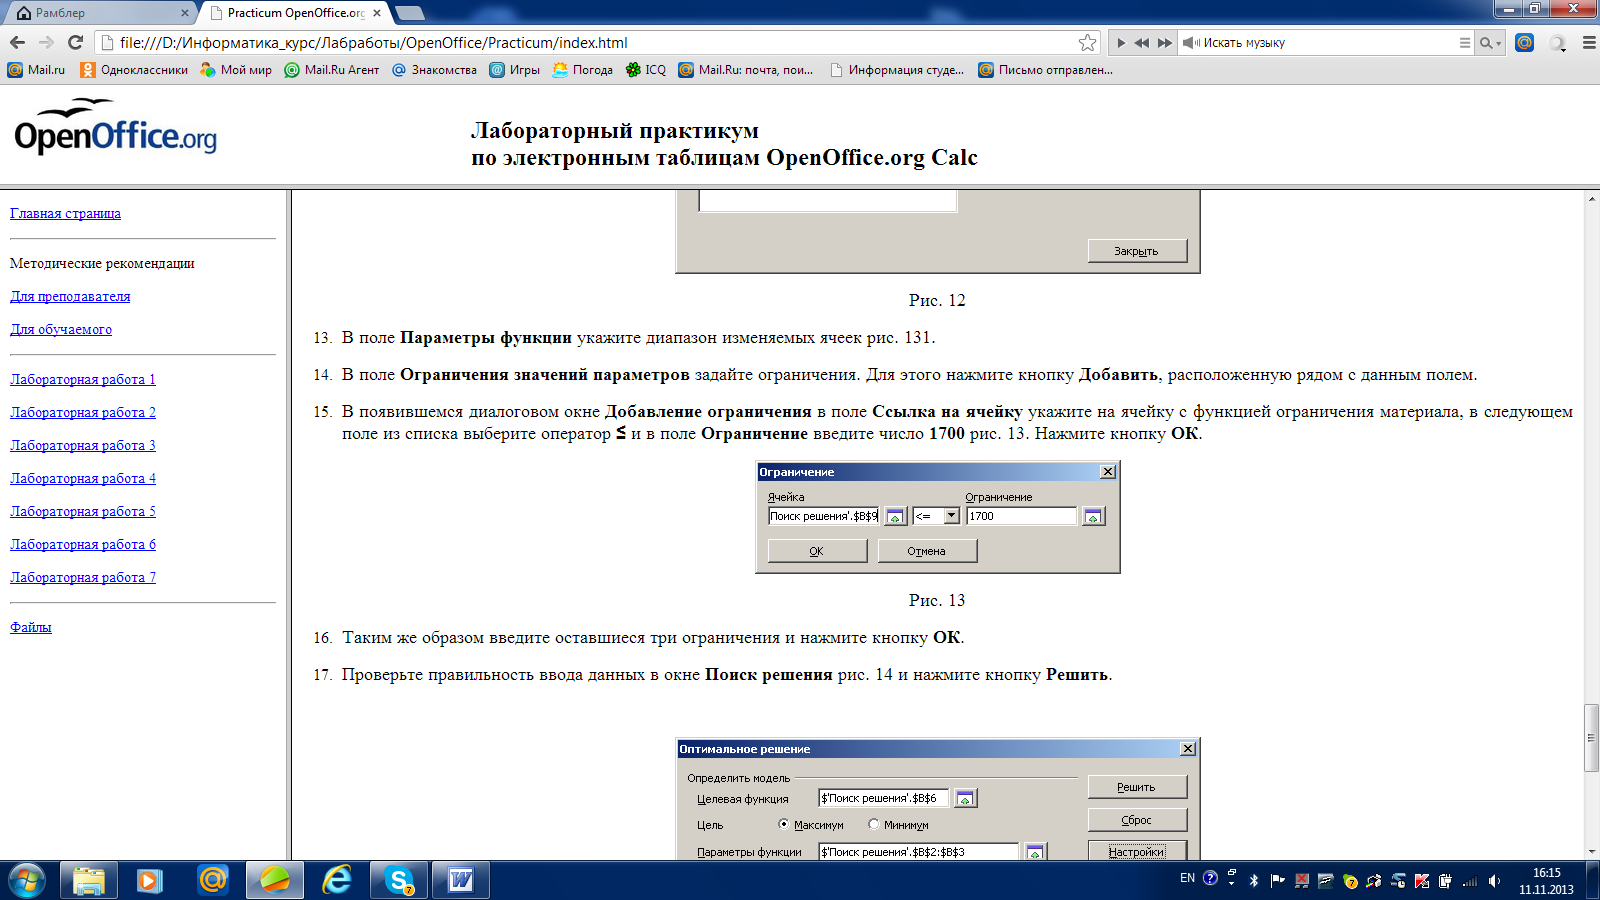Open the Знакомства bookmark
Viewport: 1600px width, 900px height.
coord(434,70)
